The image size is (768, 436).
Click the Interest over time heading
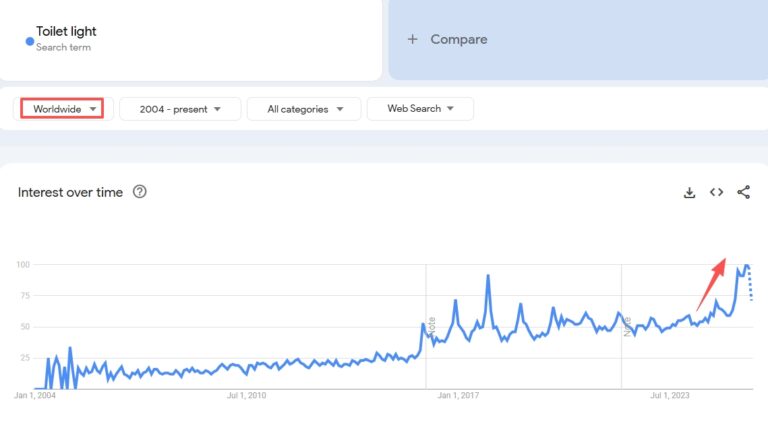click(x=70, y=192)
